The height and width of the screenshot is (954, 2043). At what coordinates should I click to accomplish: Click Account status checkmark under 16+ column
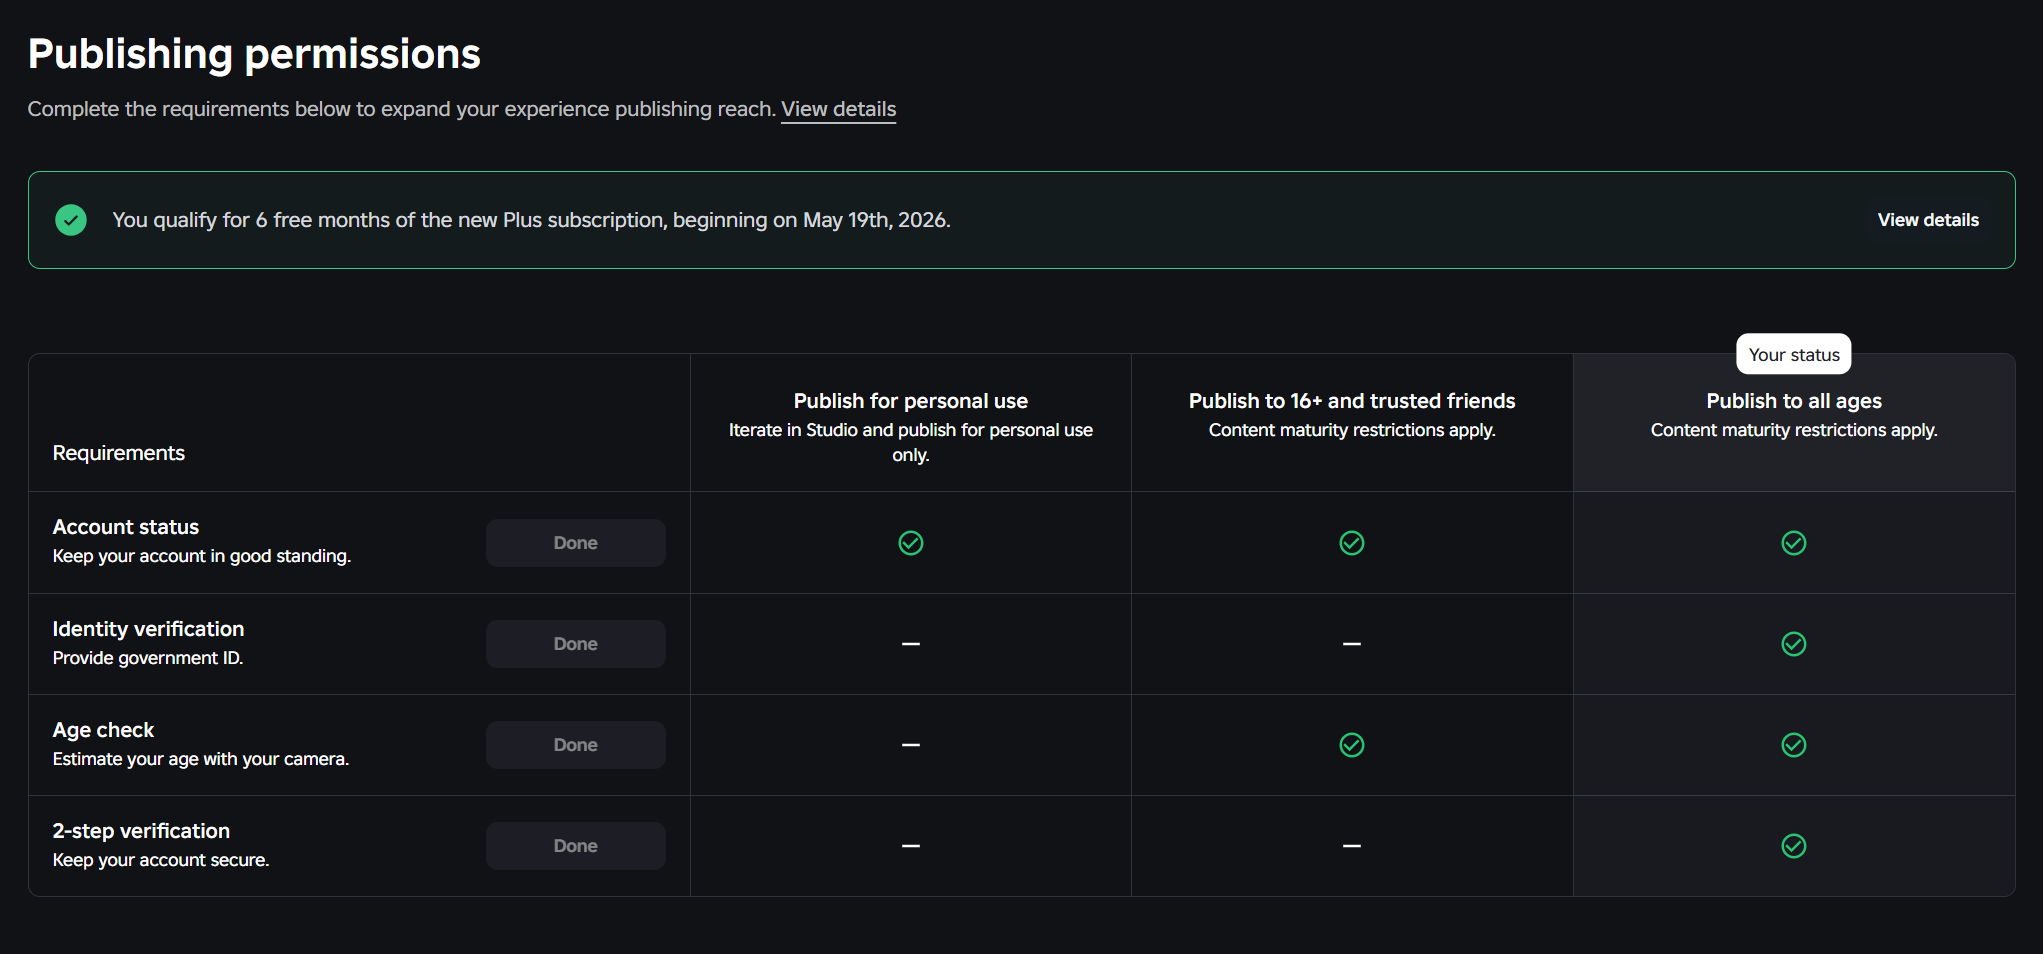1352,543
